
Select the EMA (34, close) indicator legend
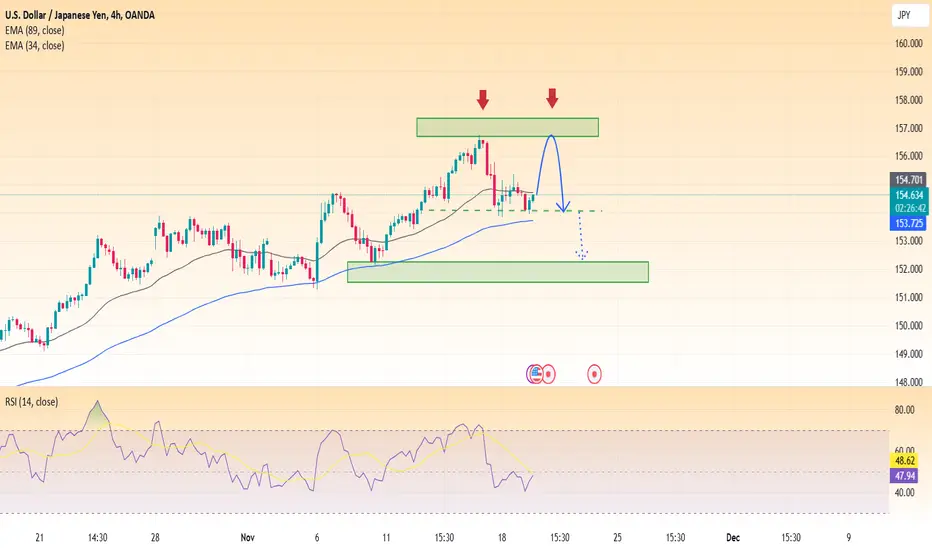point(34,46)
